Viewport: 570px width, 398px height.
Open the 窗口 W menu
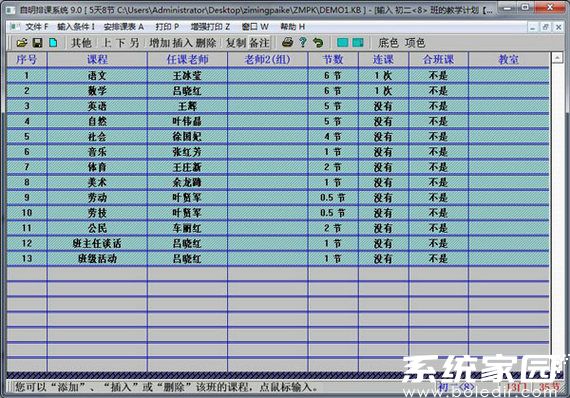(255, 27)
